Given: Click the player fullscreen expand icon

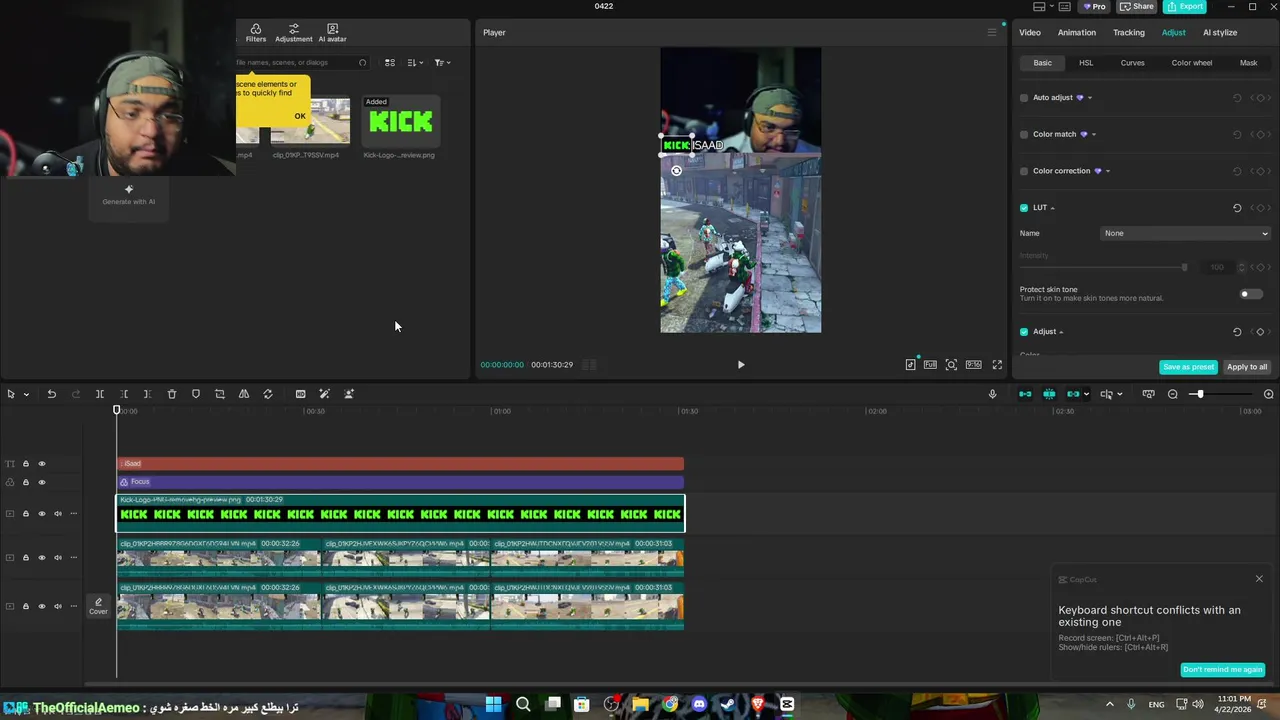Looking at the screenshot, I should pyautogui.click(x=997, y=365).
